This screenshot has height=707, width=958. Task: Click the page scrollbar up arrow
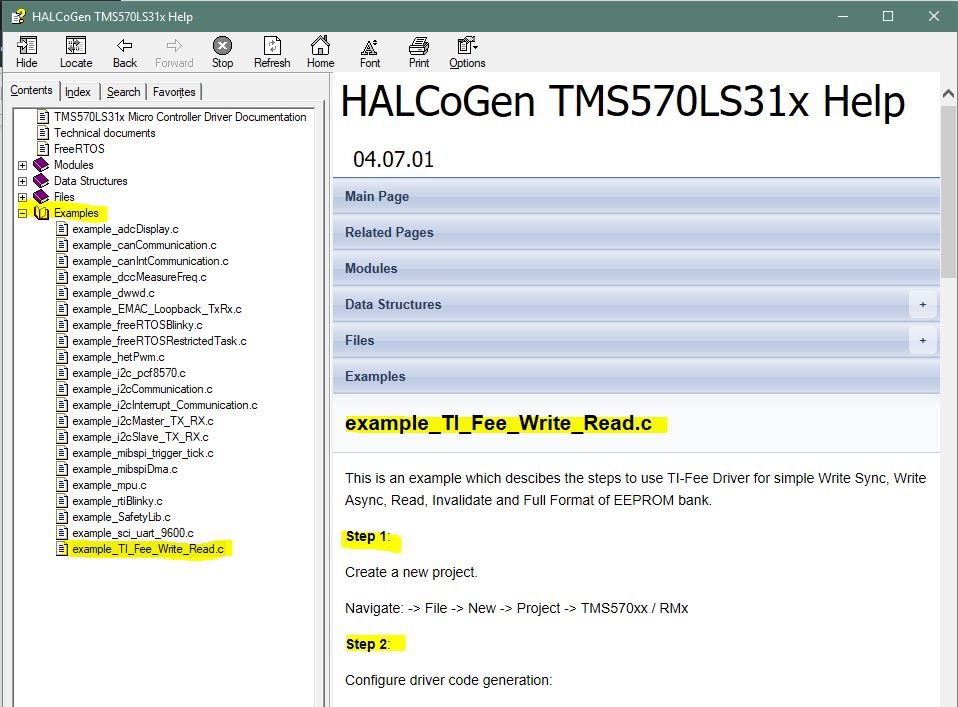tap(948, 93)
